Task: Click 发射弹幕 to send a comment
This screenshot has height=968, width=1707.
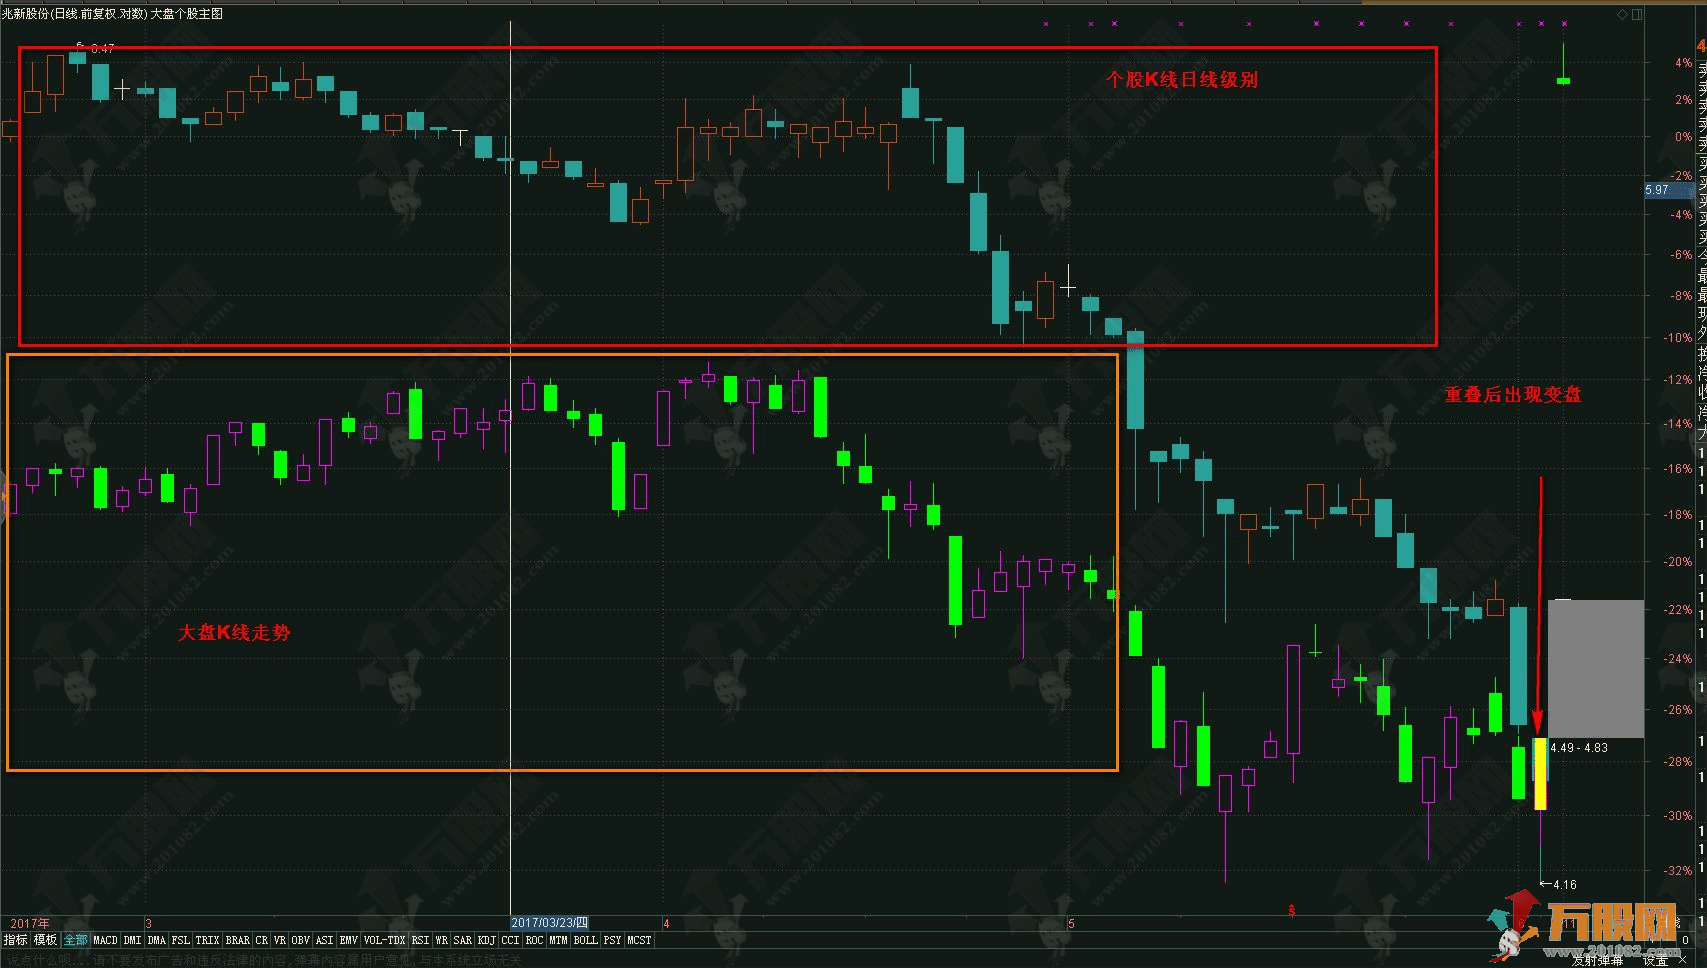Action: click(x=1597, y=961)
